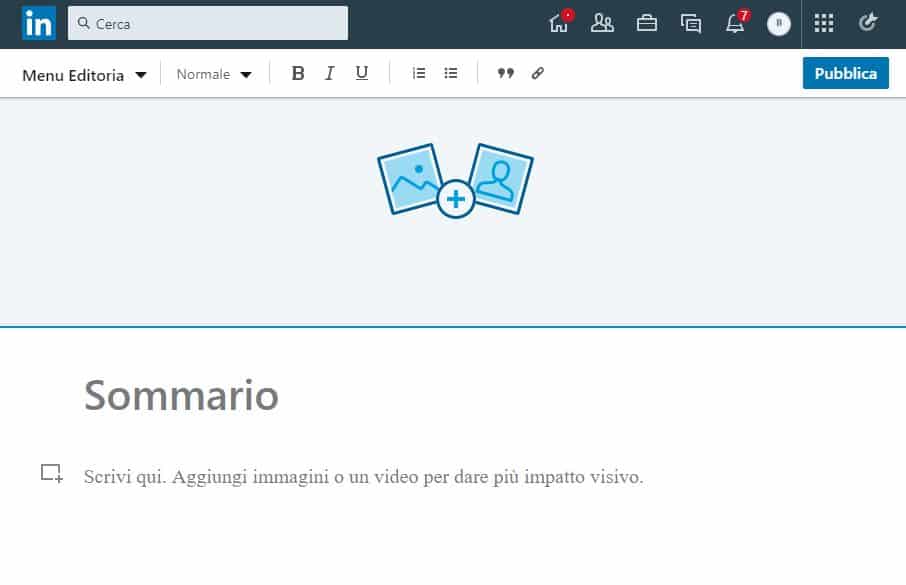Toggle italic text formatting
This screenshot has width=906, height=585.
click(x=329, y=73)
